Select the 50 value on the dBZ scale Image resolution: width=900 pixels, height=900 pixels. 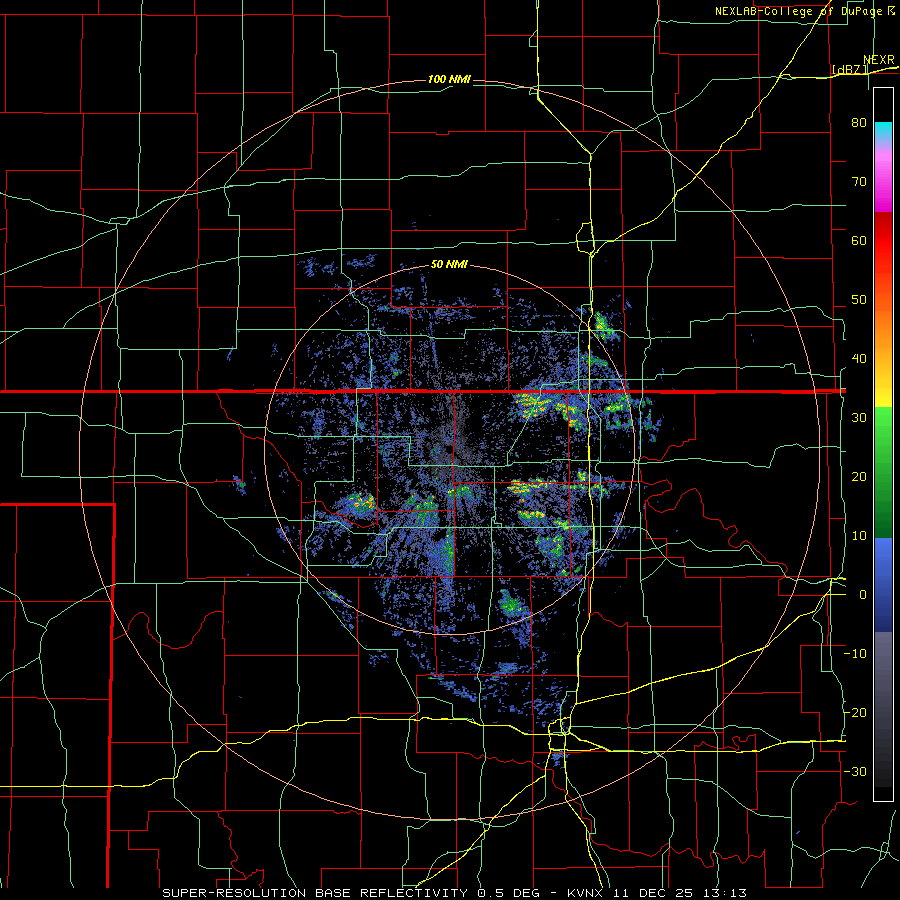[859, 300]
